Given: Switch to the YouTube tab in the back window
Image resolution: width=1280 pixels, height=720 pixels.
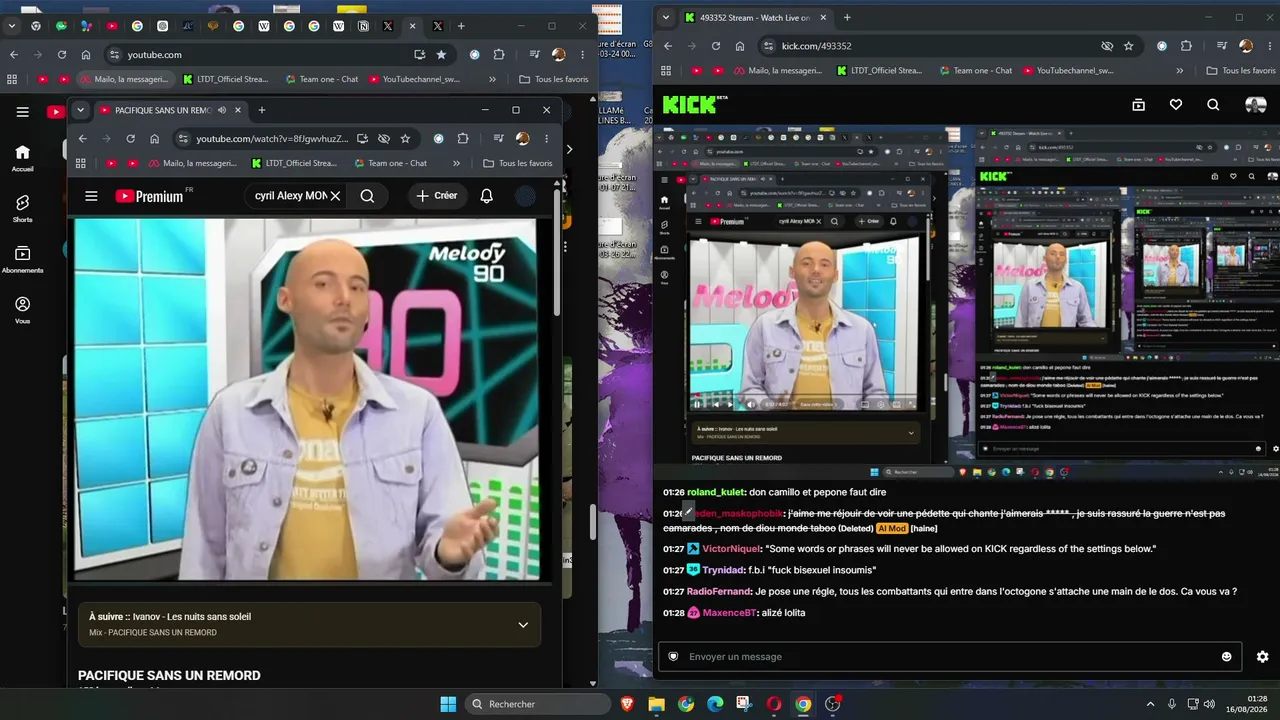Looking at the screenshot, I should pyautogui.click(x=112, y=26).
